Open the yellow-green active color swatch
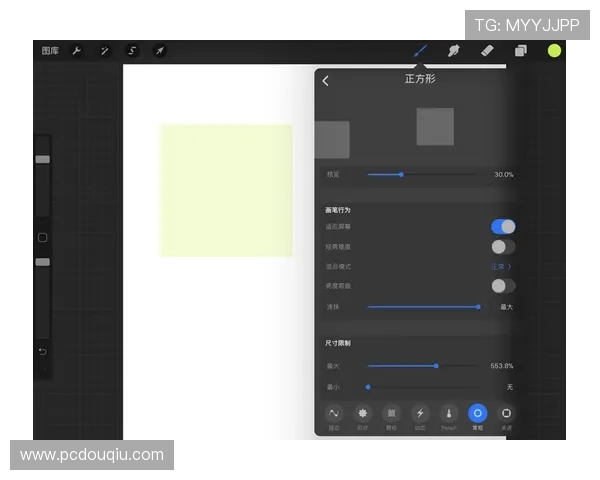The image size is (600, 480). tap(554, 51)
